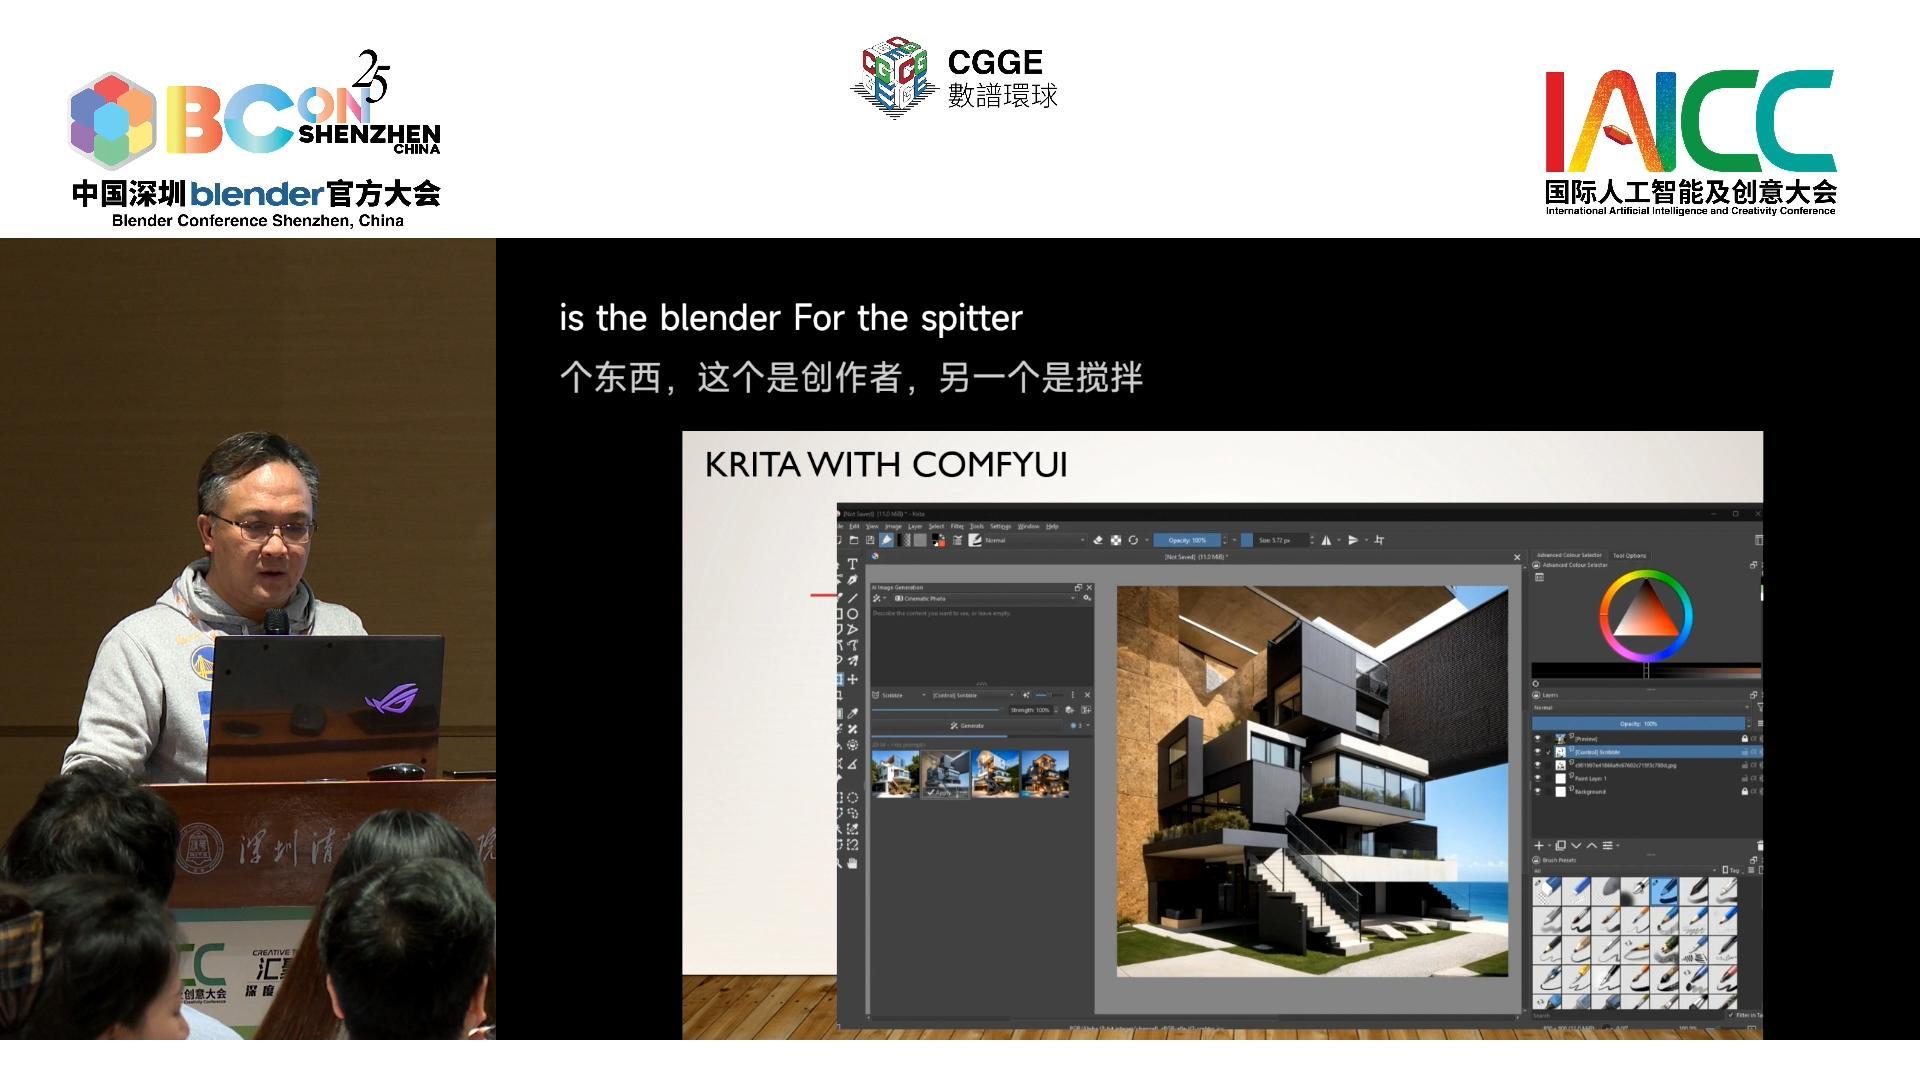1920x1080 pixels.
Task: Open the Settings menu
Action: click(1000, 526)
